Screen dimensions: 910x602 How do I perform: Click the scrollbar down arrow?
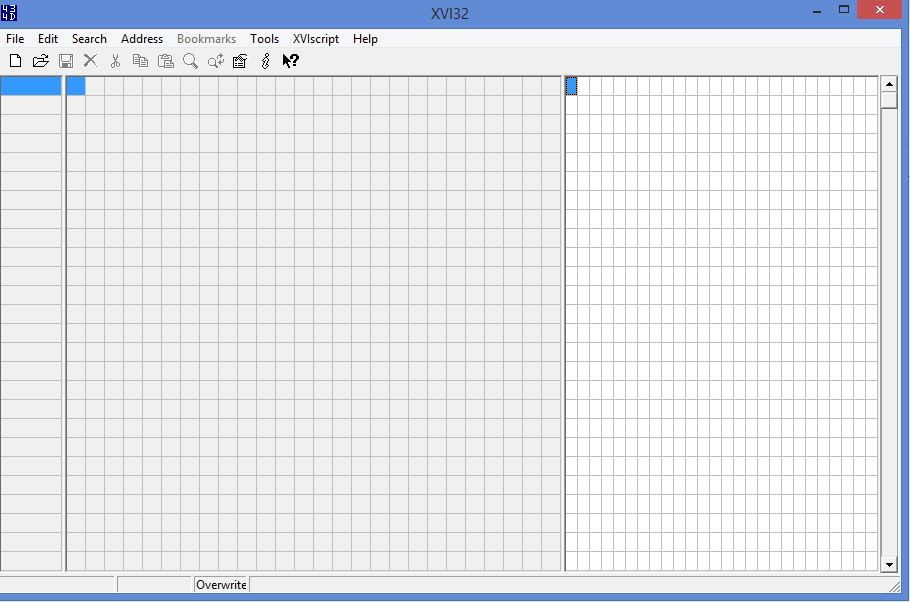click(x=889, y=564)
